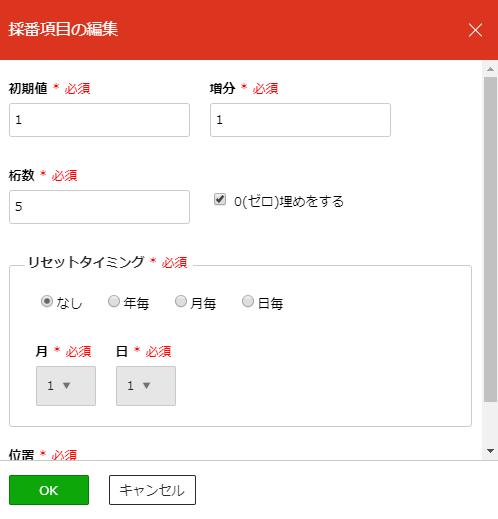Click the 日 dropdown arrow

[x=147, y=386]
